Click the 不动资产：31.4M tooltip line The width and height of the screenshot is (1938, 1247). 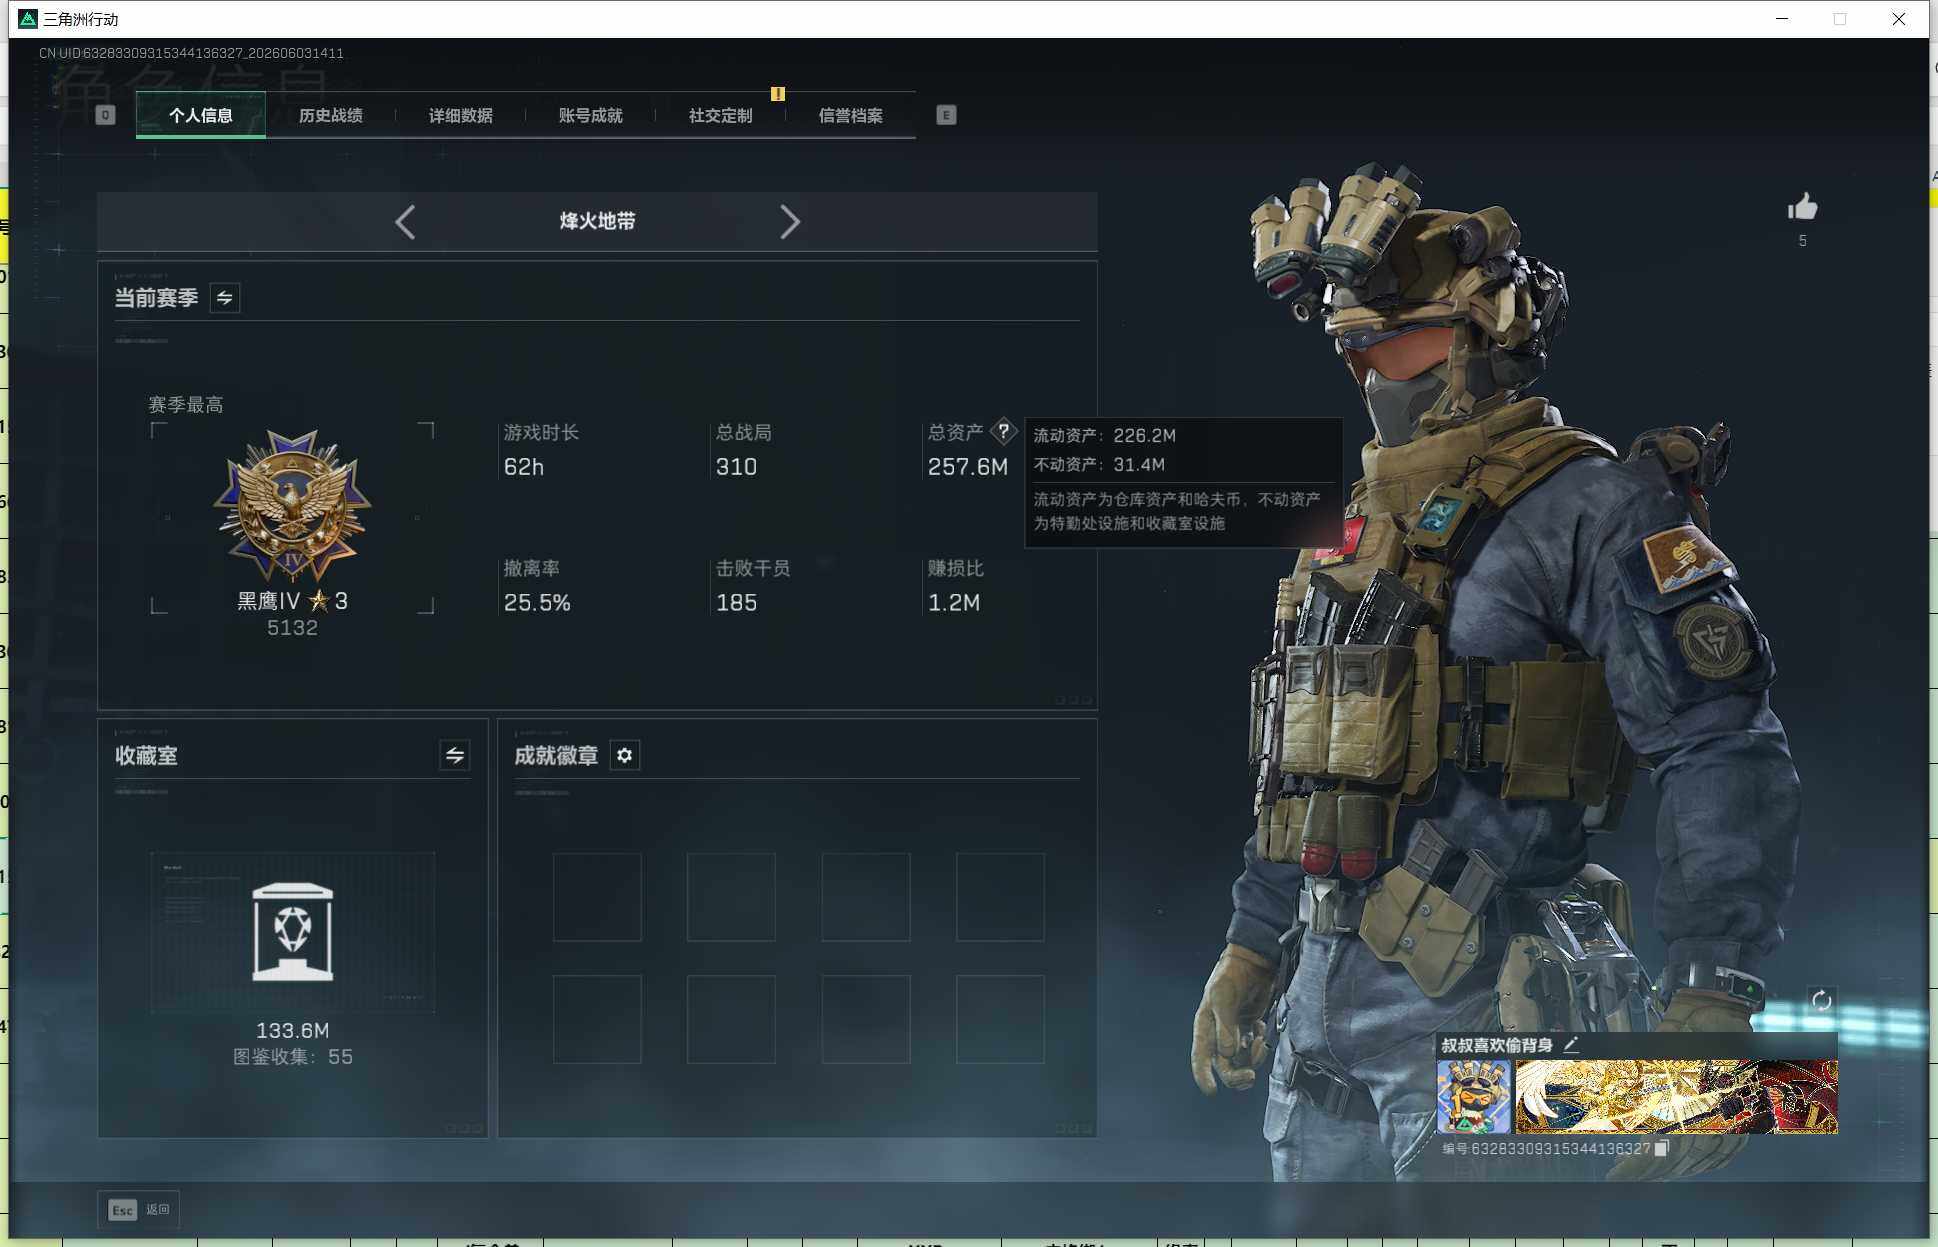(1099, 464)
